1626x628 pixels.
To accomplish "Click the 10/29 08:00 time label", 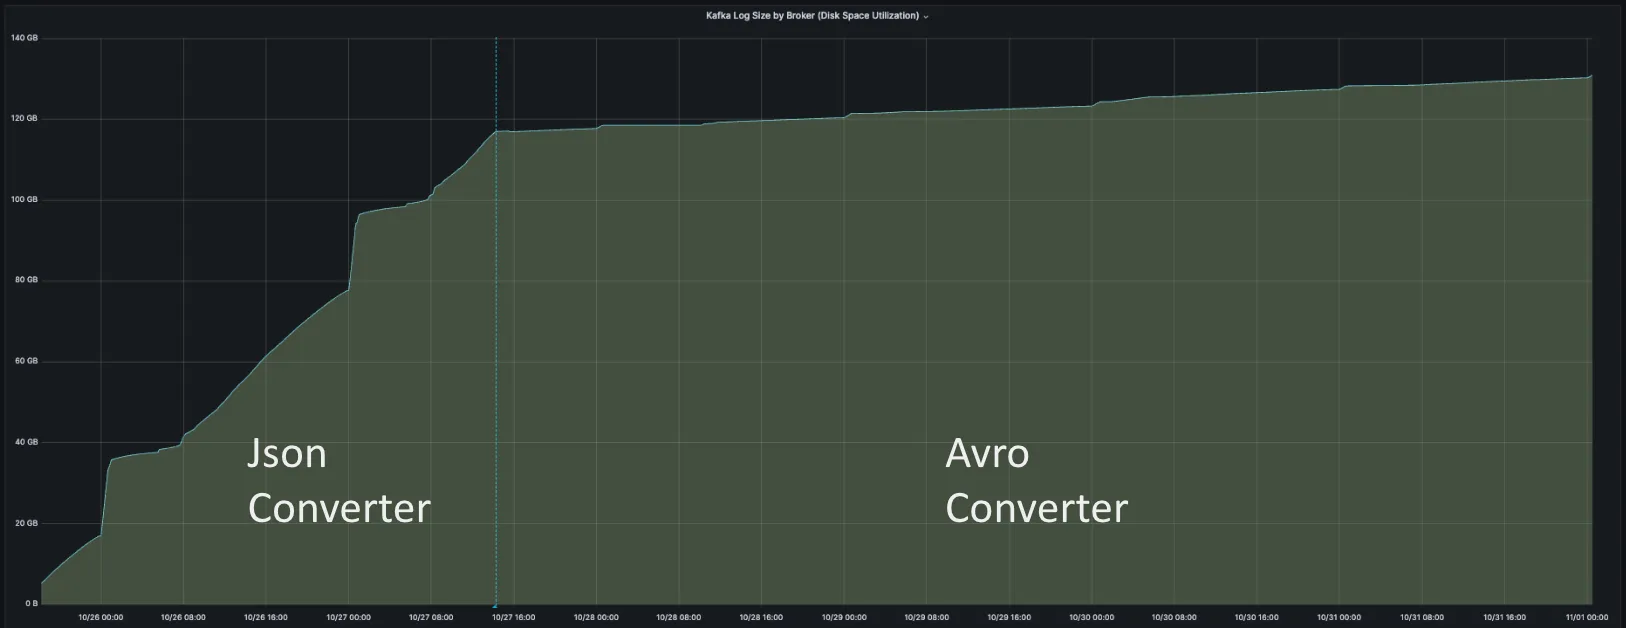I will pyautogui.click(x=927, y=617).
